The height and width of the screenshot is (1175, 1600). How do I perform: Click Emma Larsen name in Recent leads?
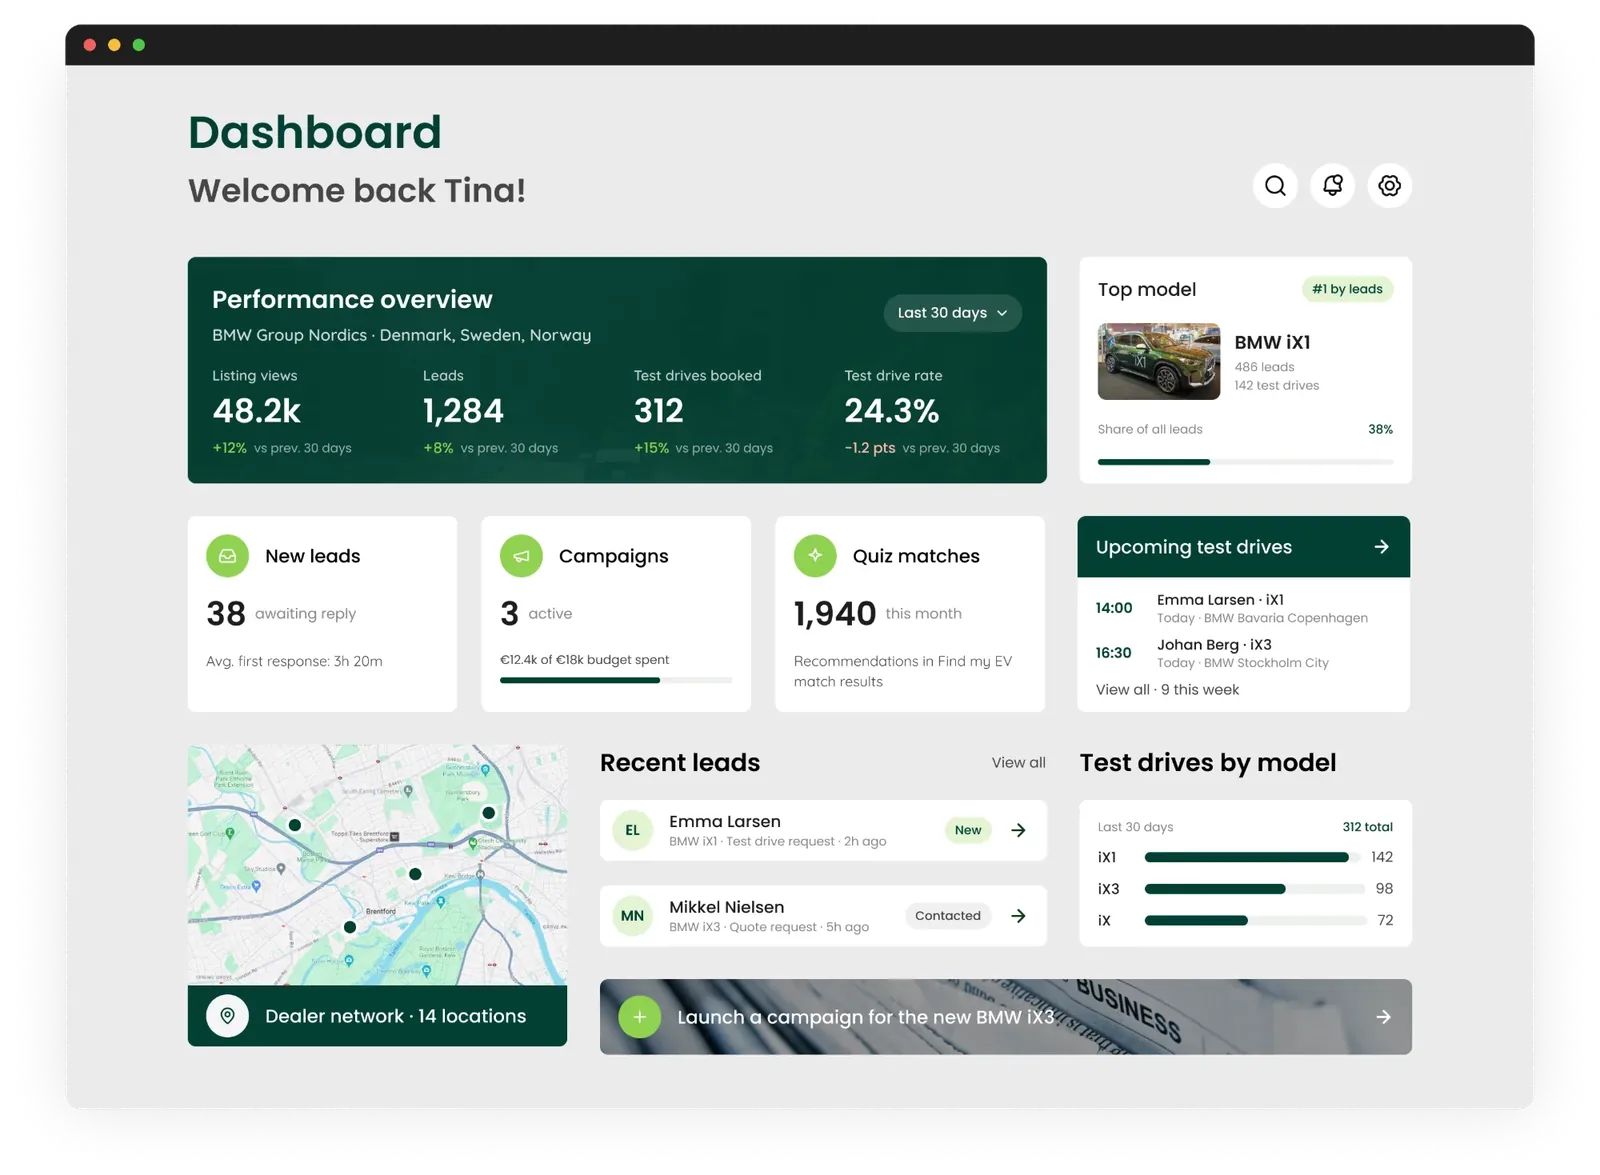725,822
